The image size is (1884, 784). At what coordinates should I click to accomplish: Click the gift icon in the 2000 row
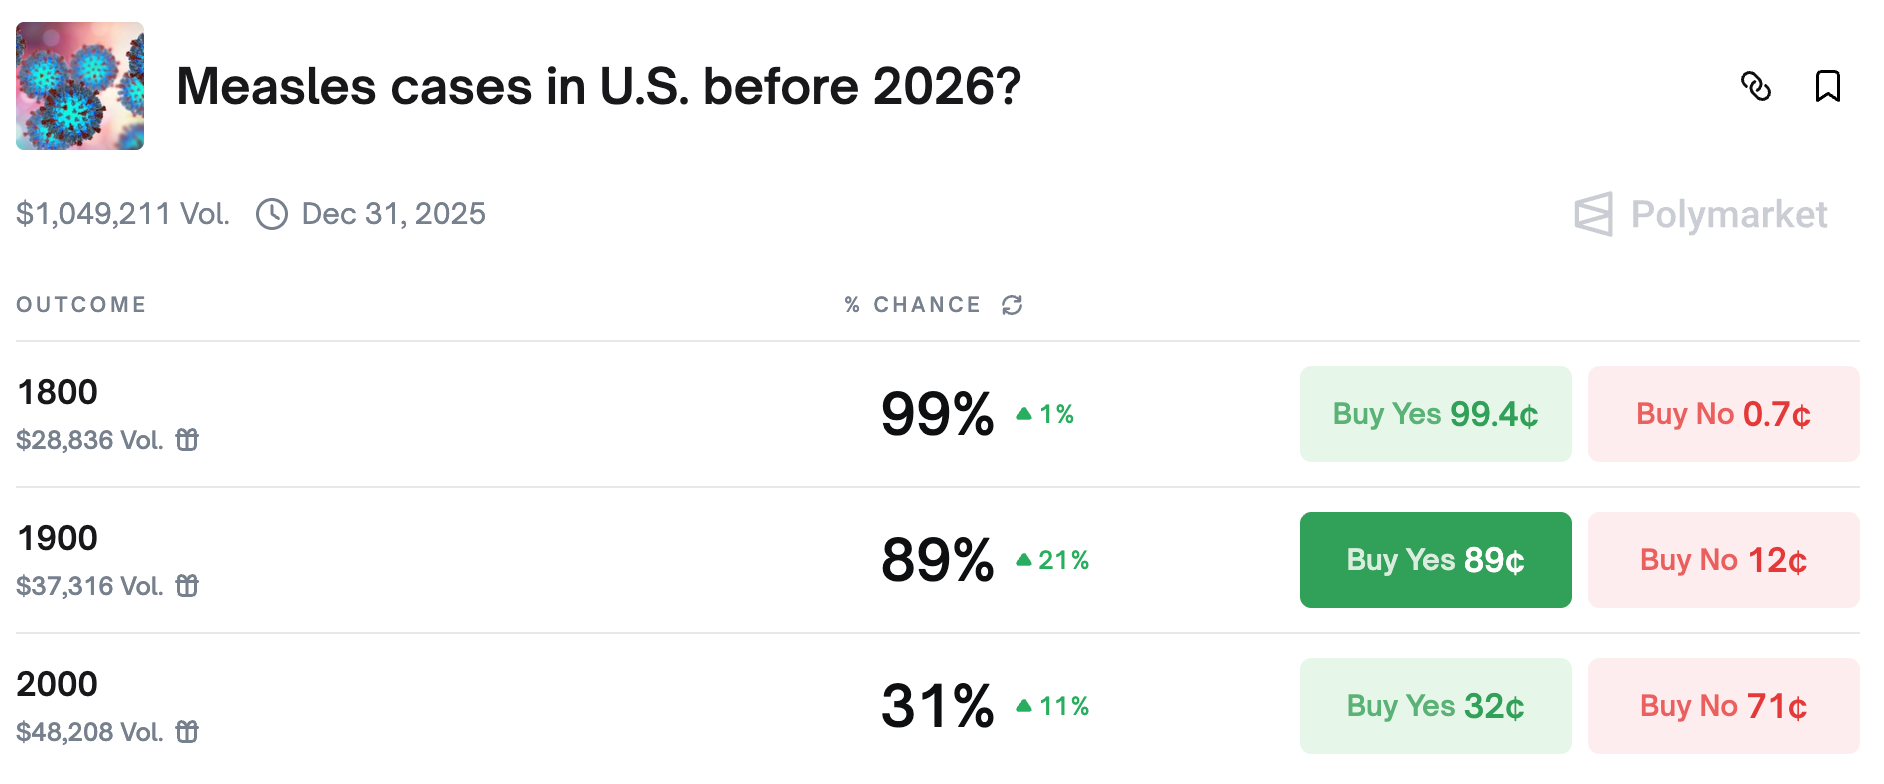coord(187,732)
